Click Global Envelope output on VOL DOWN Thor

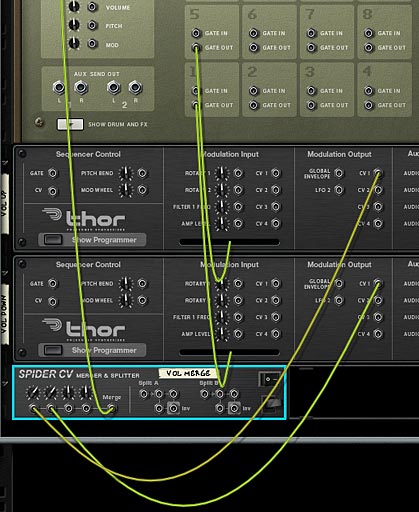coord(339,283)
